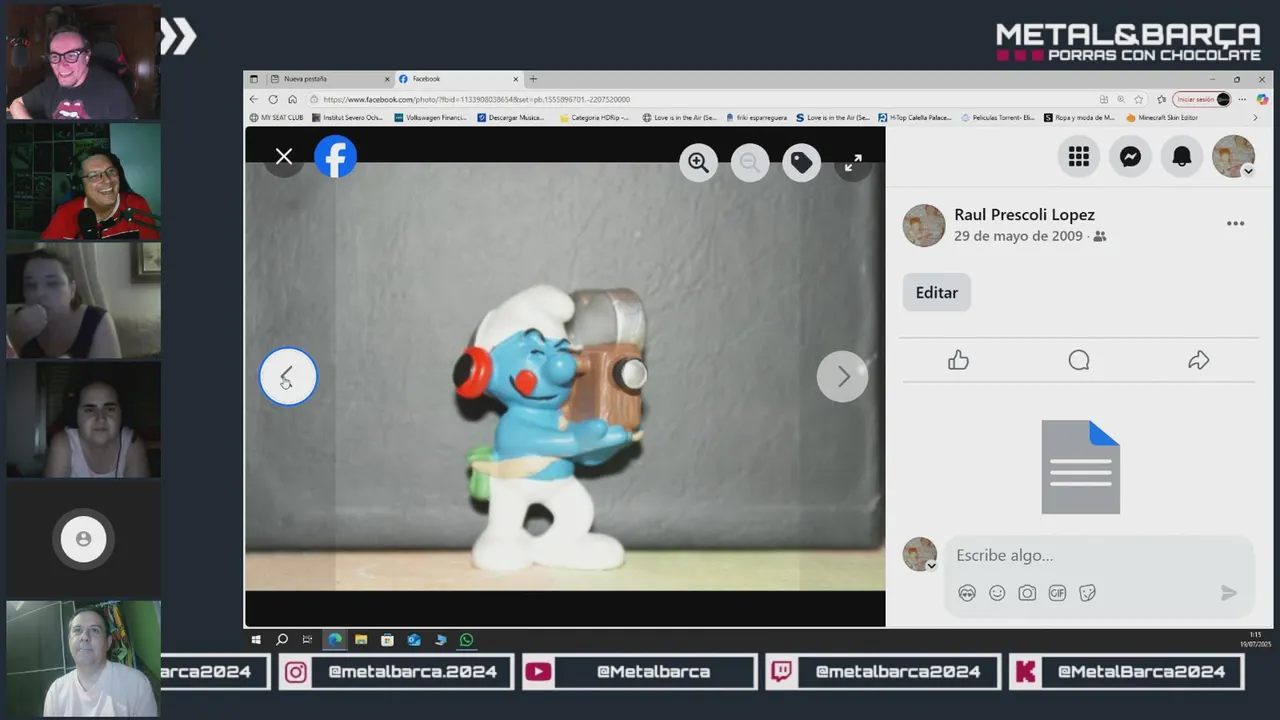Open the H-Top Calella Palace bookmark
Screen dimensions: 1280x720
click(x=915, y=117)
